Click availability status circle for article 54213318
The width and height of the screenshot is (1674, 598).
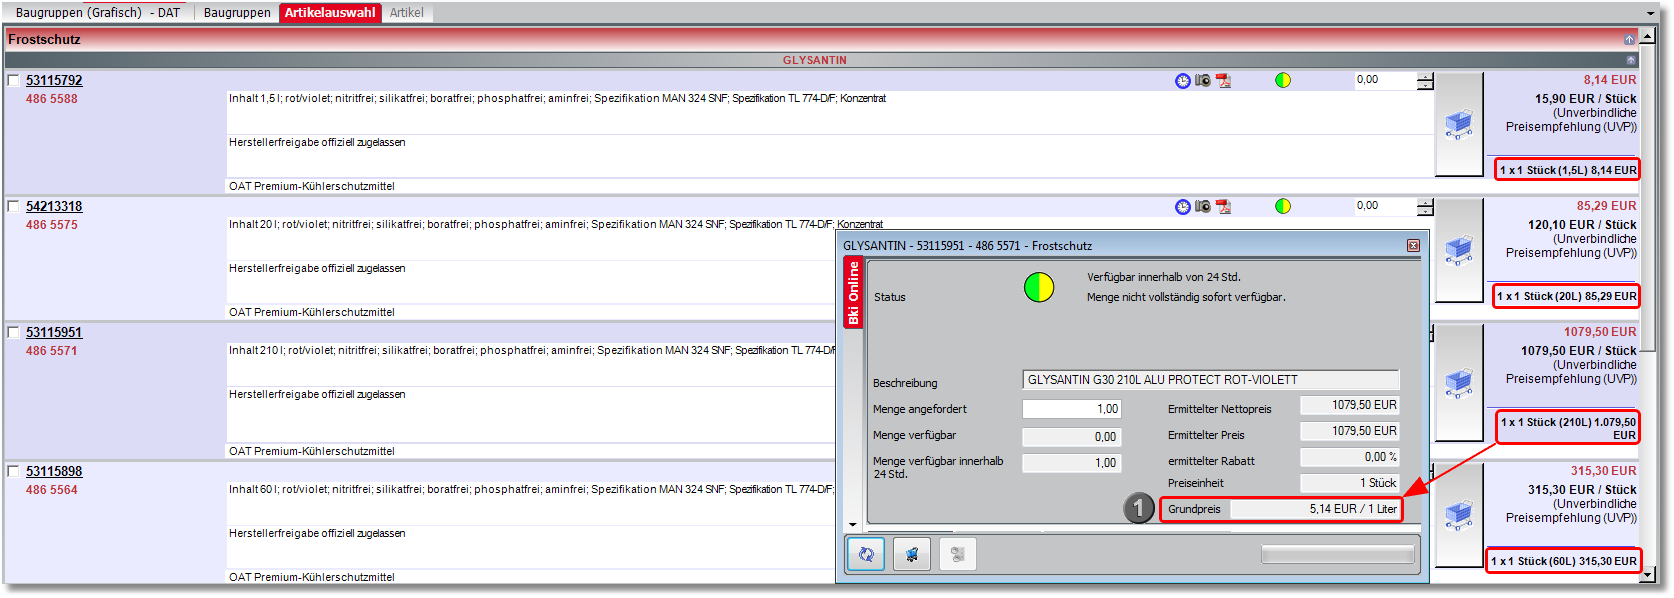click(x=1283, y=206)
